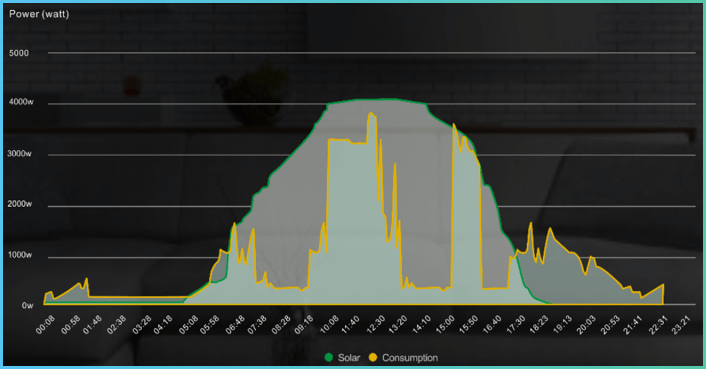Click the 3000w y-axis label
Image resolution: width=706 pixels, height=369 pixels.
click(x=19, y=154)
